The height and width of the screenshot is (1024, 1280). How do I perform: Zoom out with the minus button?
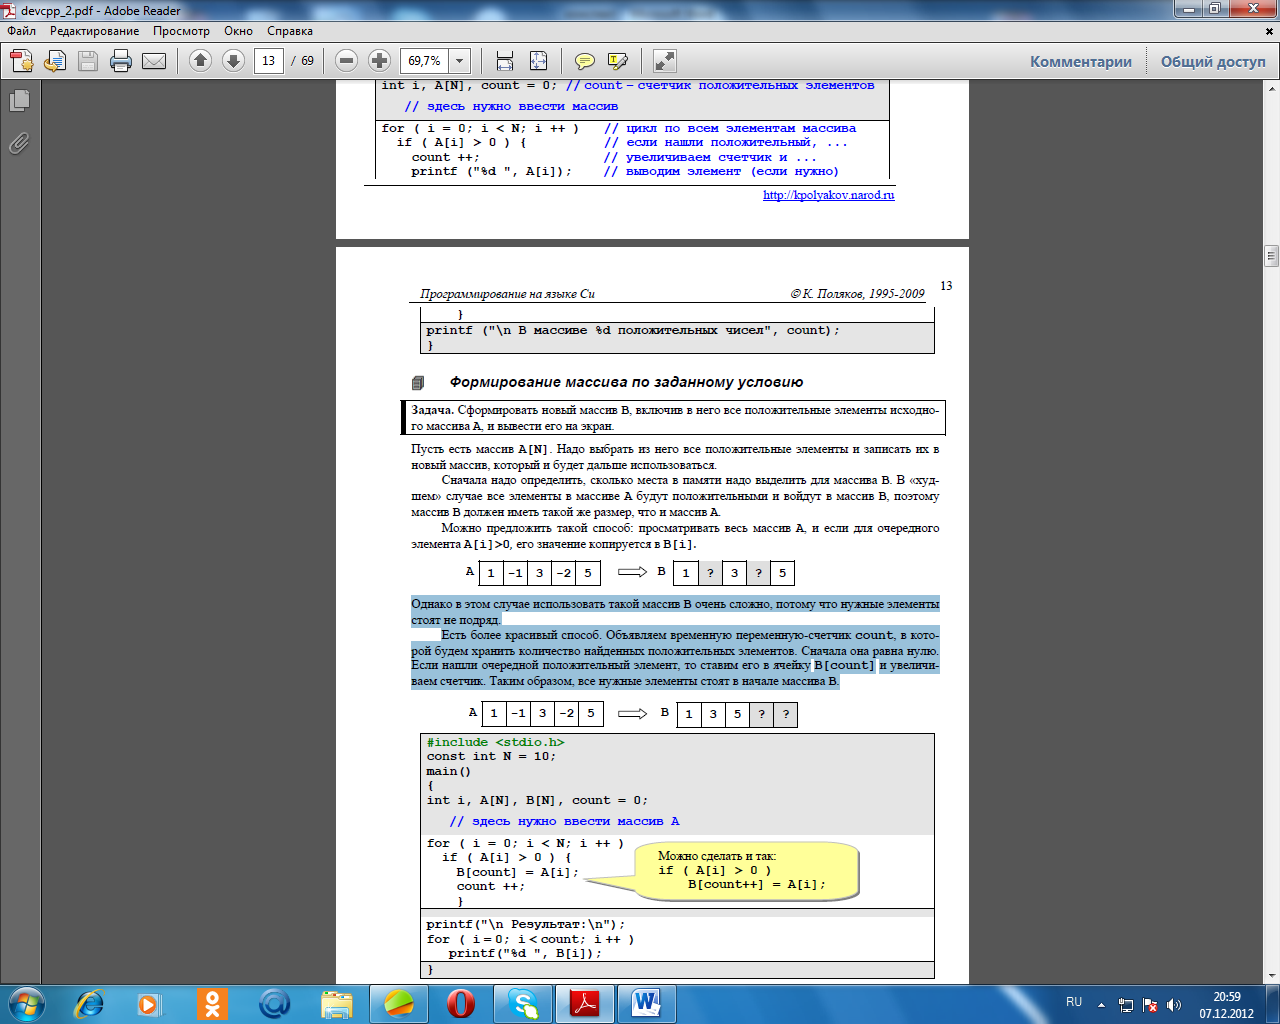coord(346,61)
